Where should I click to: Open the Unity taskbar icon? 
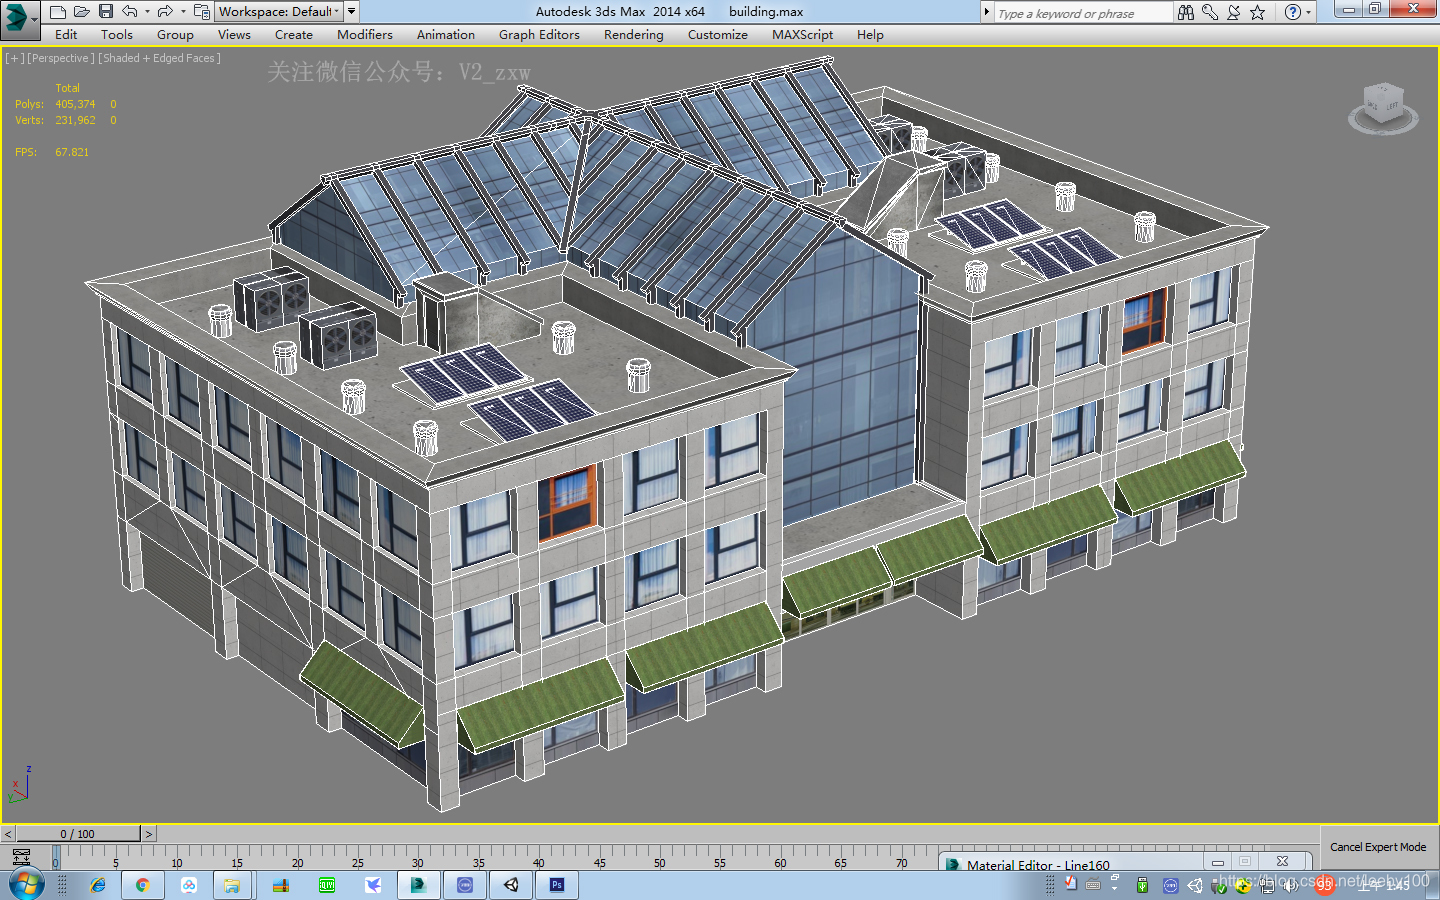510,885
